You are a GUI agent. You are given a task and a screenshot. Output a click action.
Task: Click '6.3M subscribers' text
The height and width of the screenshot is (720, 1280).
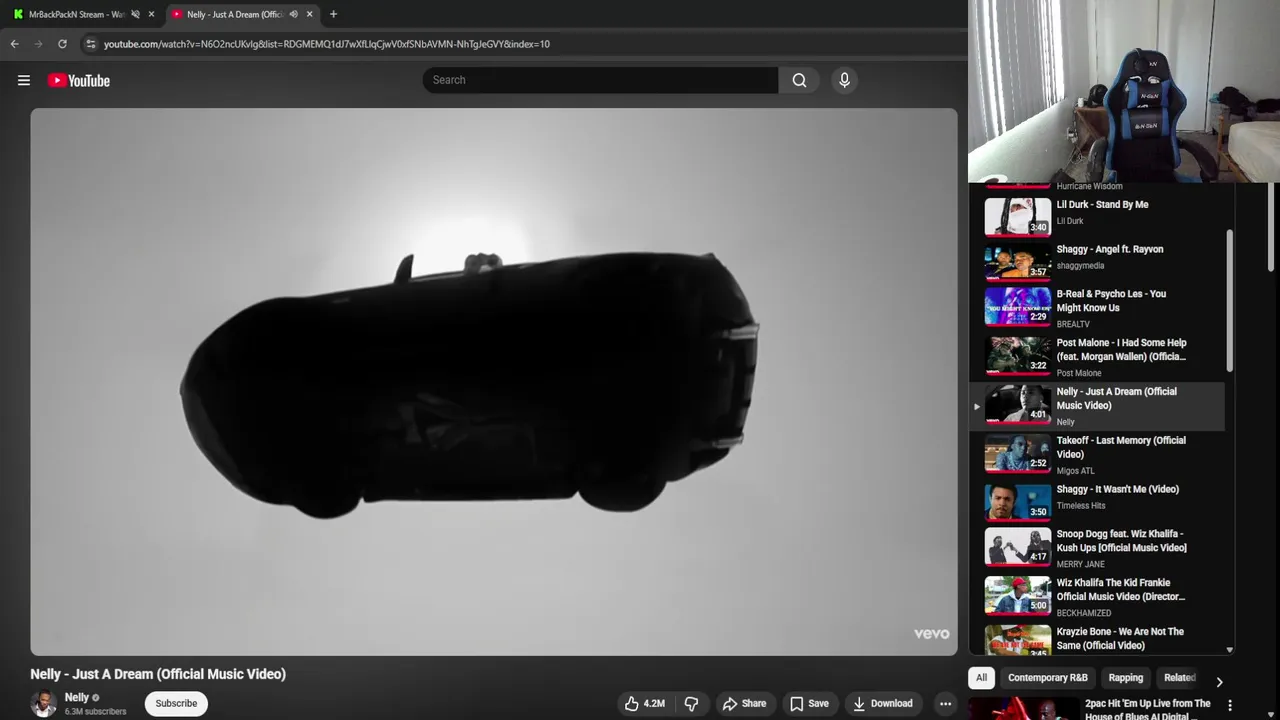tap(95, 712)
